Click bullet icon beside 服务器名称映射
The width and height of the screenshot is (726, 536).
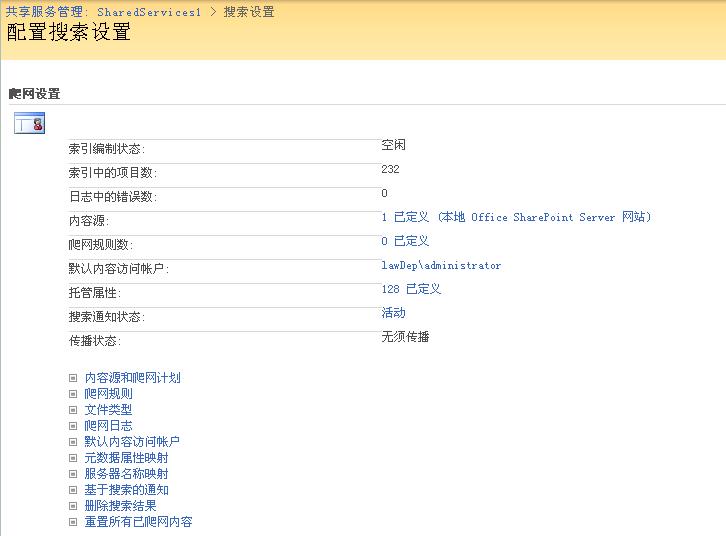point(73,474)
